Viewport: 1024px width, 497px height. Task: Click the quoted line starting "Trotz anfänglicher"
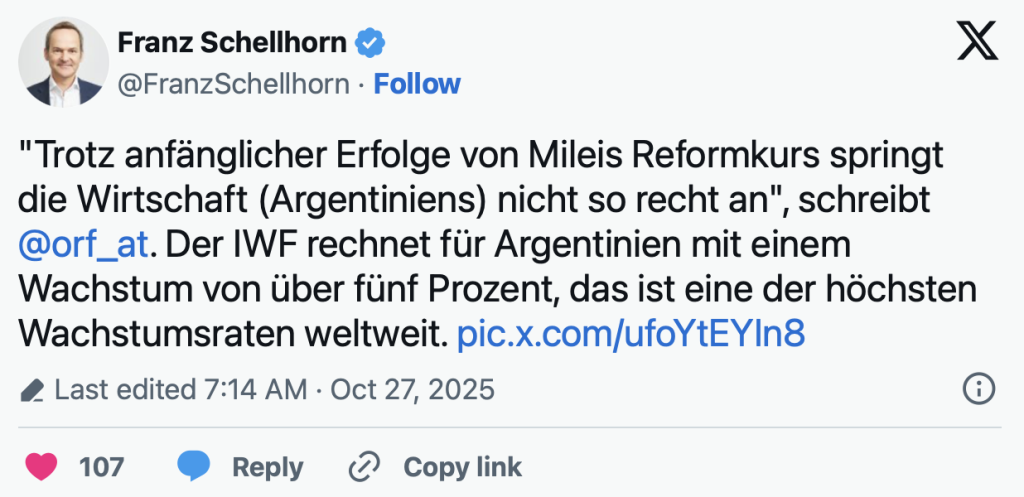[x=481, y=157]
